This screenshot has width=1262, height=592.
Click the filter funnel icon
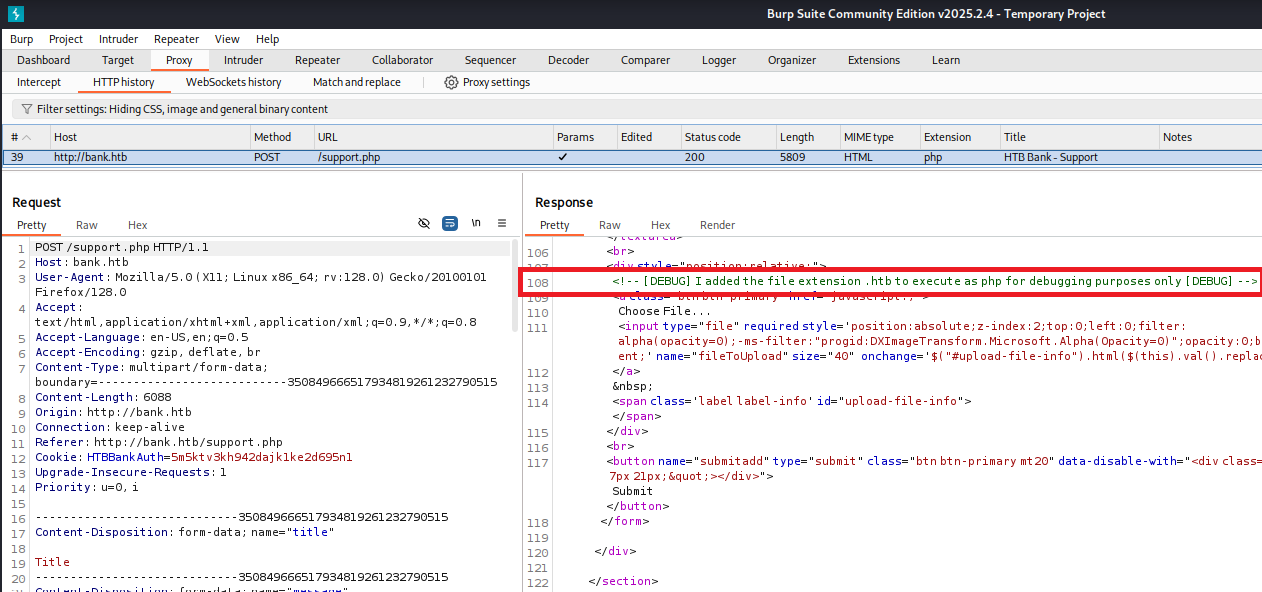(25, 109)
